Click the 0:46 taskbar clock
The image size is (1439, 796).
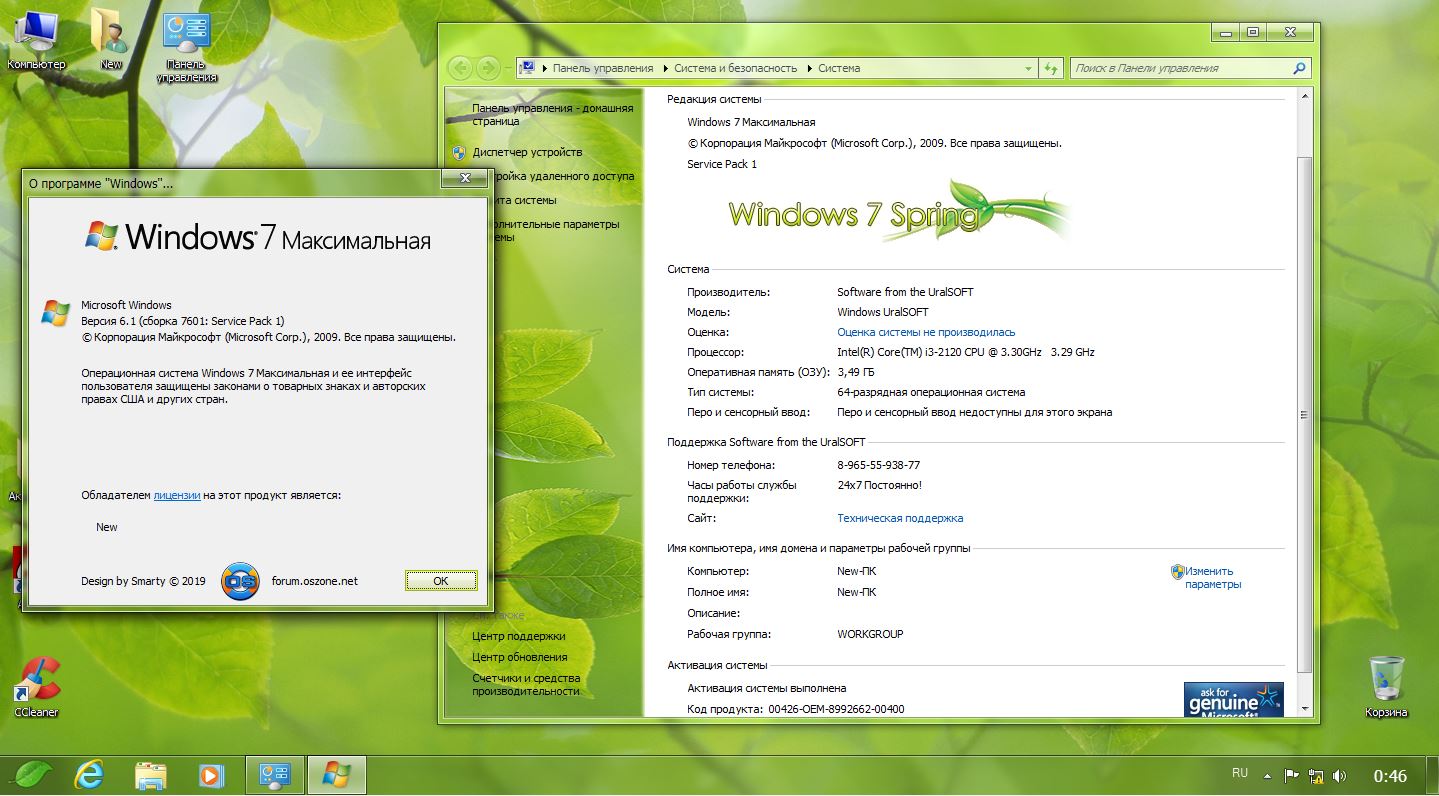(x=1390, y=776)
